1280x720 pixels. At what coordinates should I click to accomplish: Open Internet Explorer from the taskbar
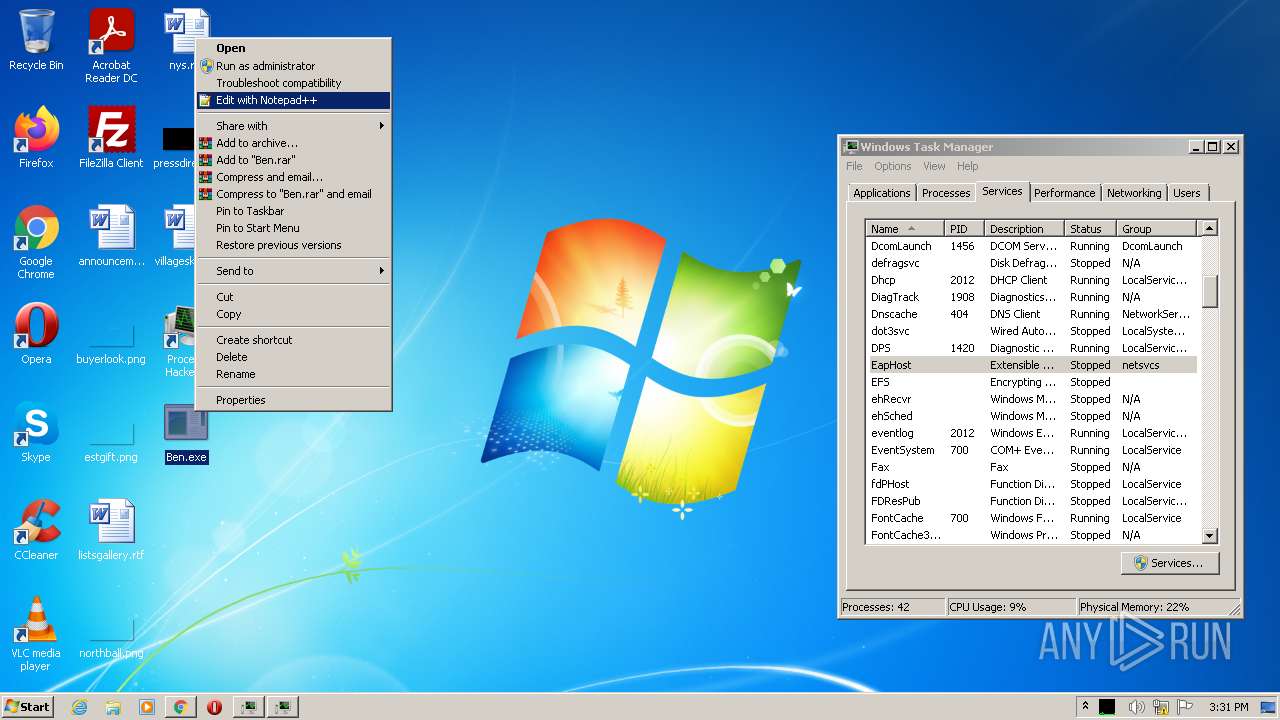[x=80, y=707]
